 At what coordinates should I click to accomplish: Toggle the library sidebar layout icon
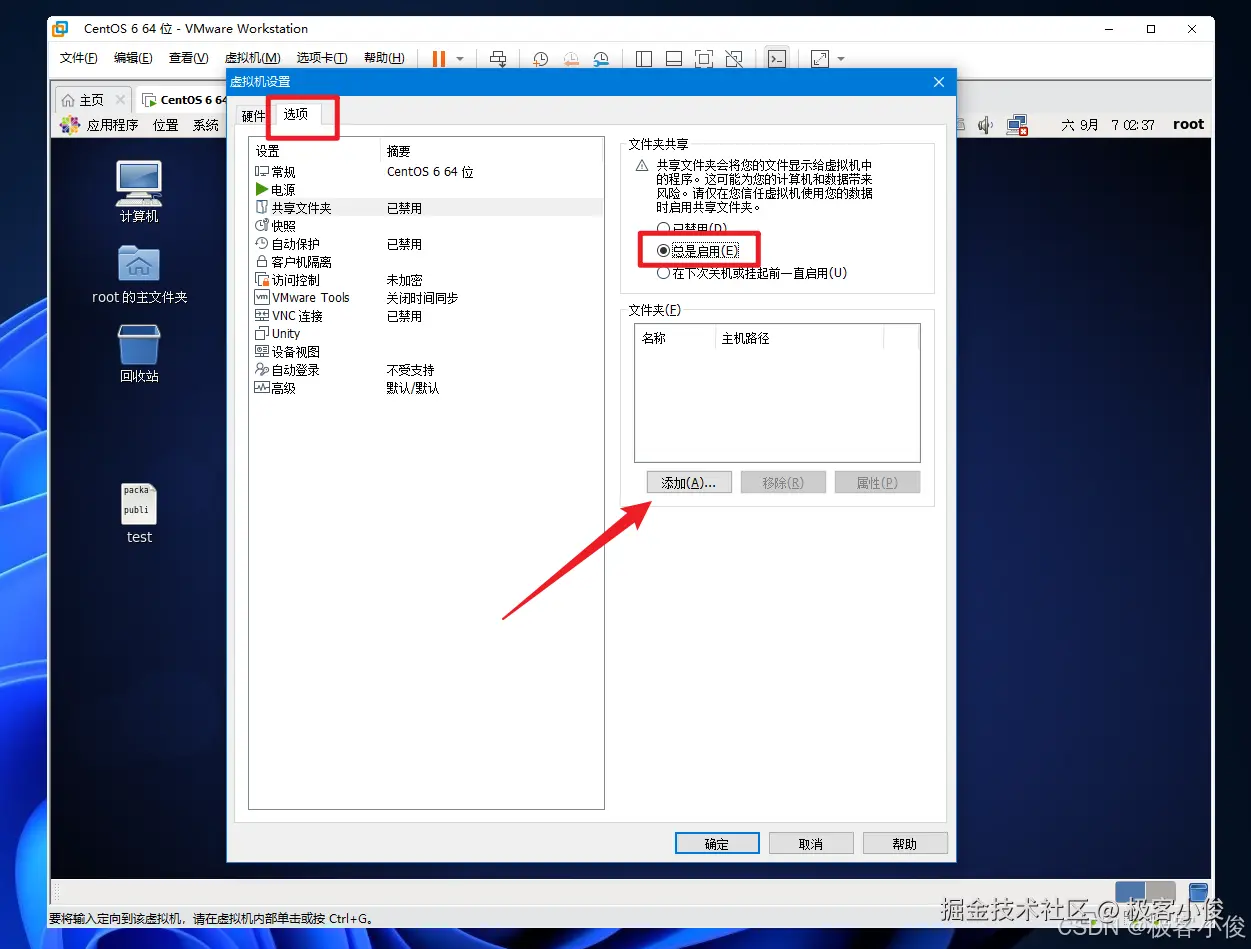pyautogui.click(x=644, y=59)
